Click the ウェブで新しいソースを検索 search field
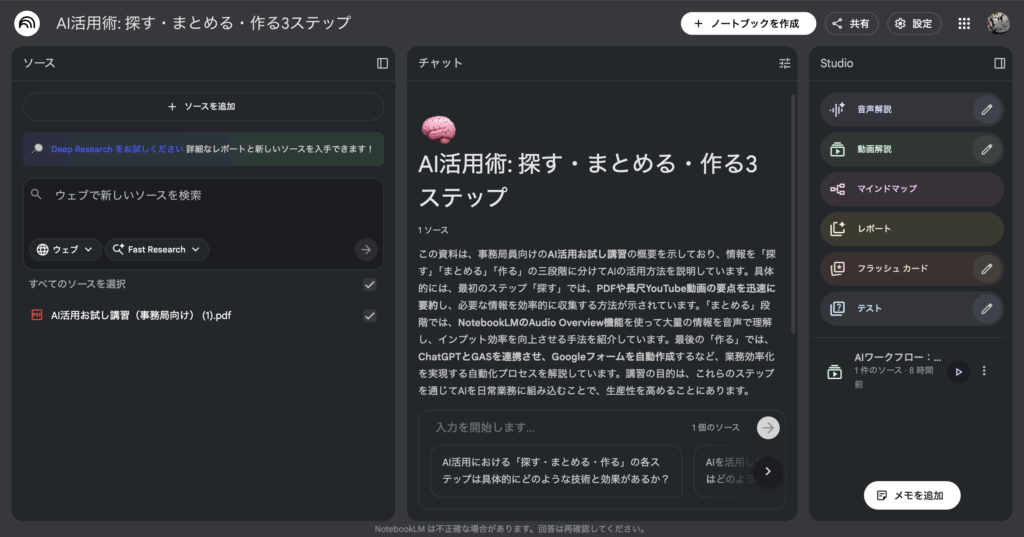Viewport: 1024px width, 537px height. coord(200,195)
